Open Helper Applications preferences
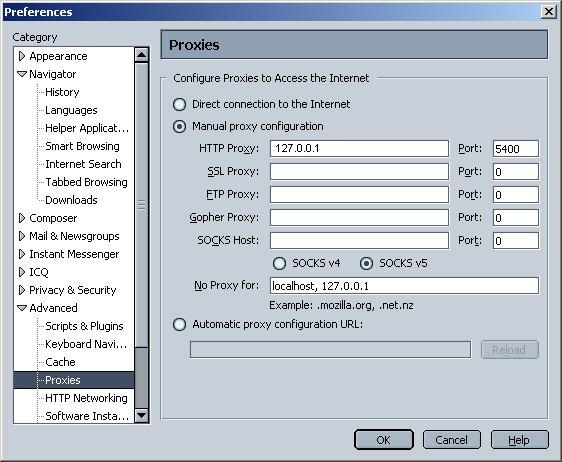 coord(87,128)
